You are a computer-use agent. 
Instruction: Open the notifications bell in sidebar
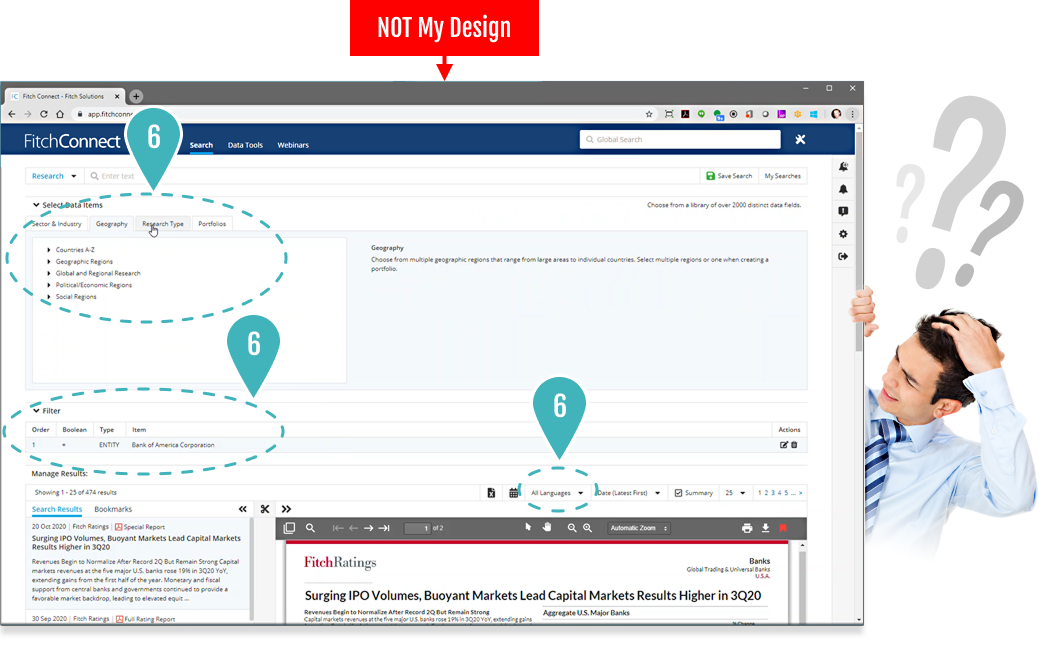[x=843, y=189]
